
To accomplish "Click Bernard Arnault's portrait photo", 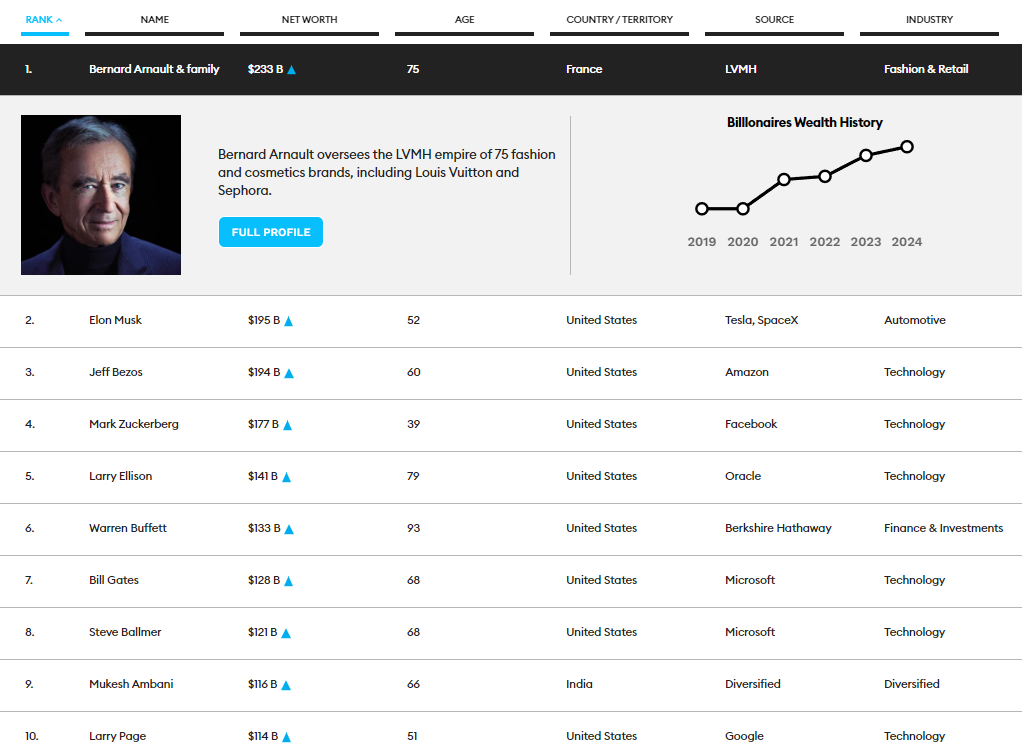I will (101, 195).
